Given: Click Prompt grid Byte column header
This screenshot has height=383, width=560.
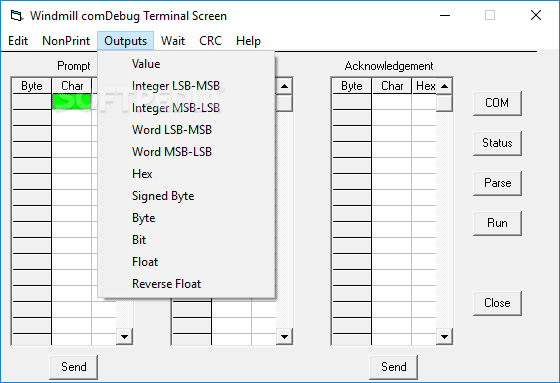Looking at the screenshot, I should [x=31, y=86].
